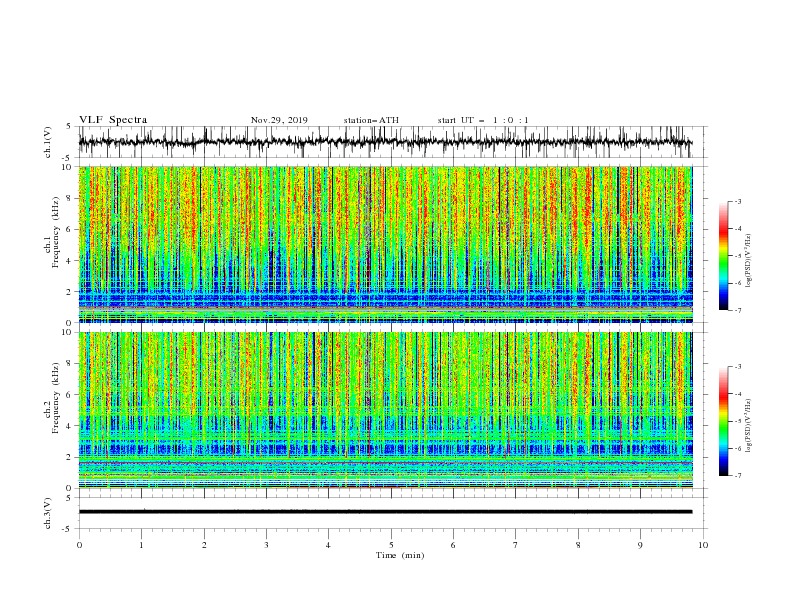Click the time axis tick label "1"
Viewport: 792px width, 612px height.
[141, 545]
